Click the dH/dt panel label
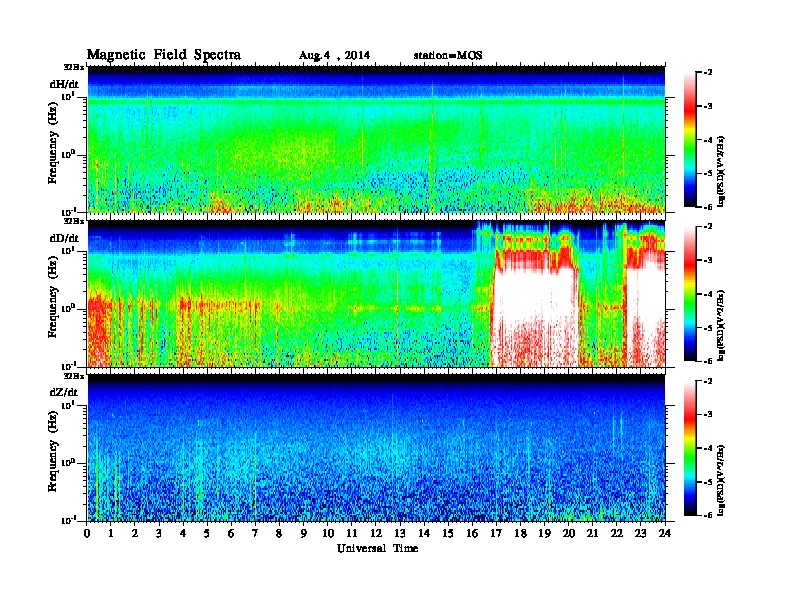This screenshot has height=612, width=792. 64,84
